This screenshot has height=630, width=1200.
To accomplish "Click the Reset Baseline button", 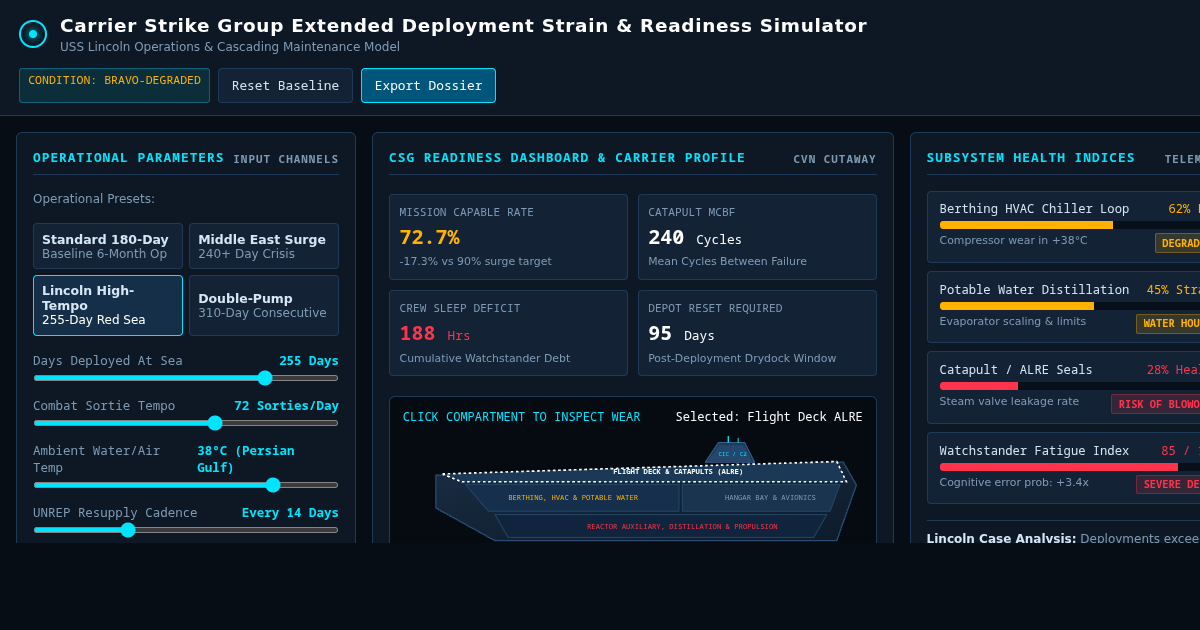I will tap(285, 86).
